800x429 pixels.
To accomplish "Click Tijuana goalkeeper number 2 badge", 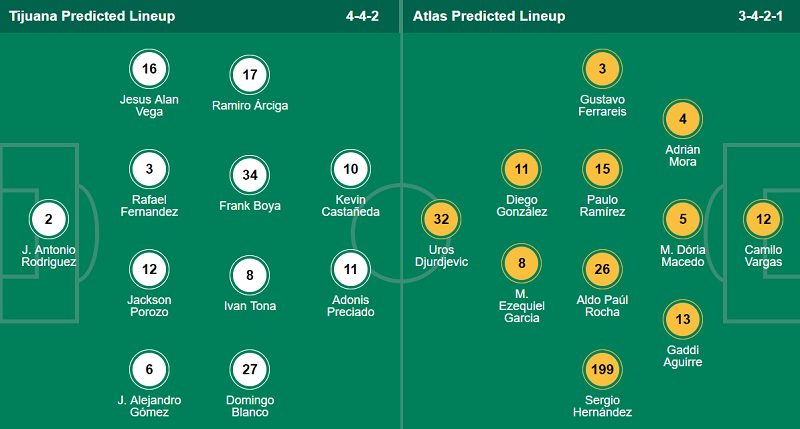I will tap(49, 219).
